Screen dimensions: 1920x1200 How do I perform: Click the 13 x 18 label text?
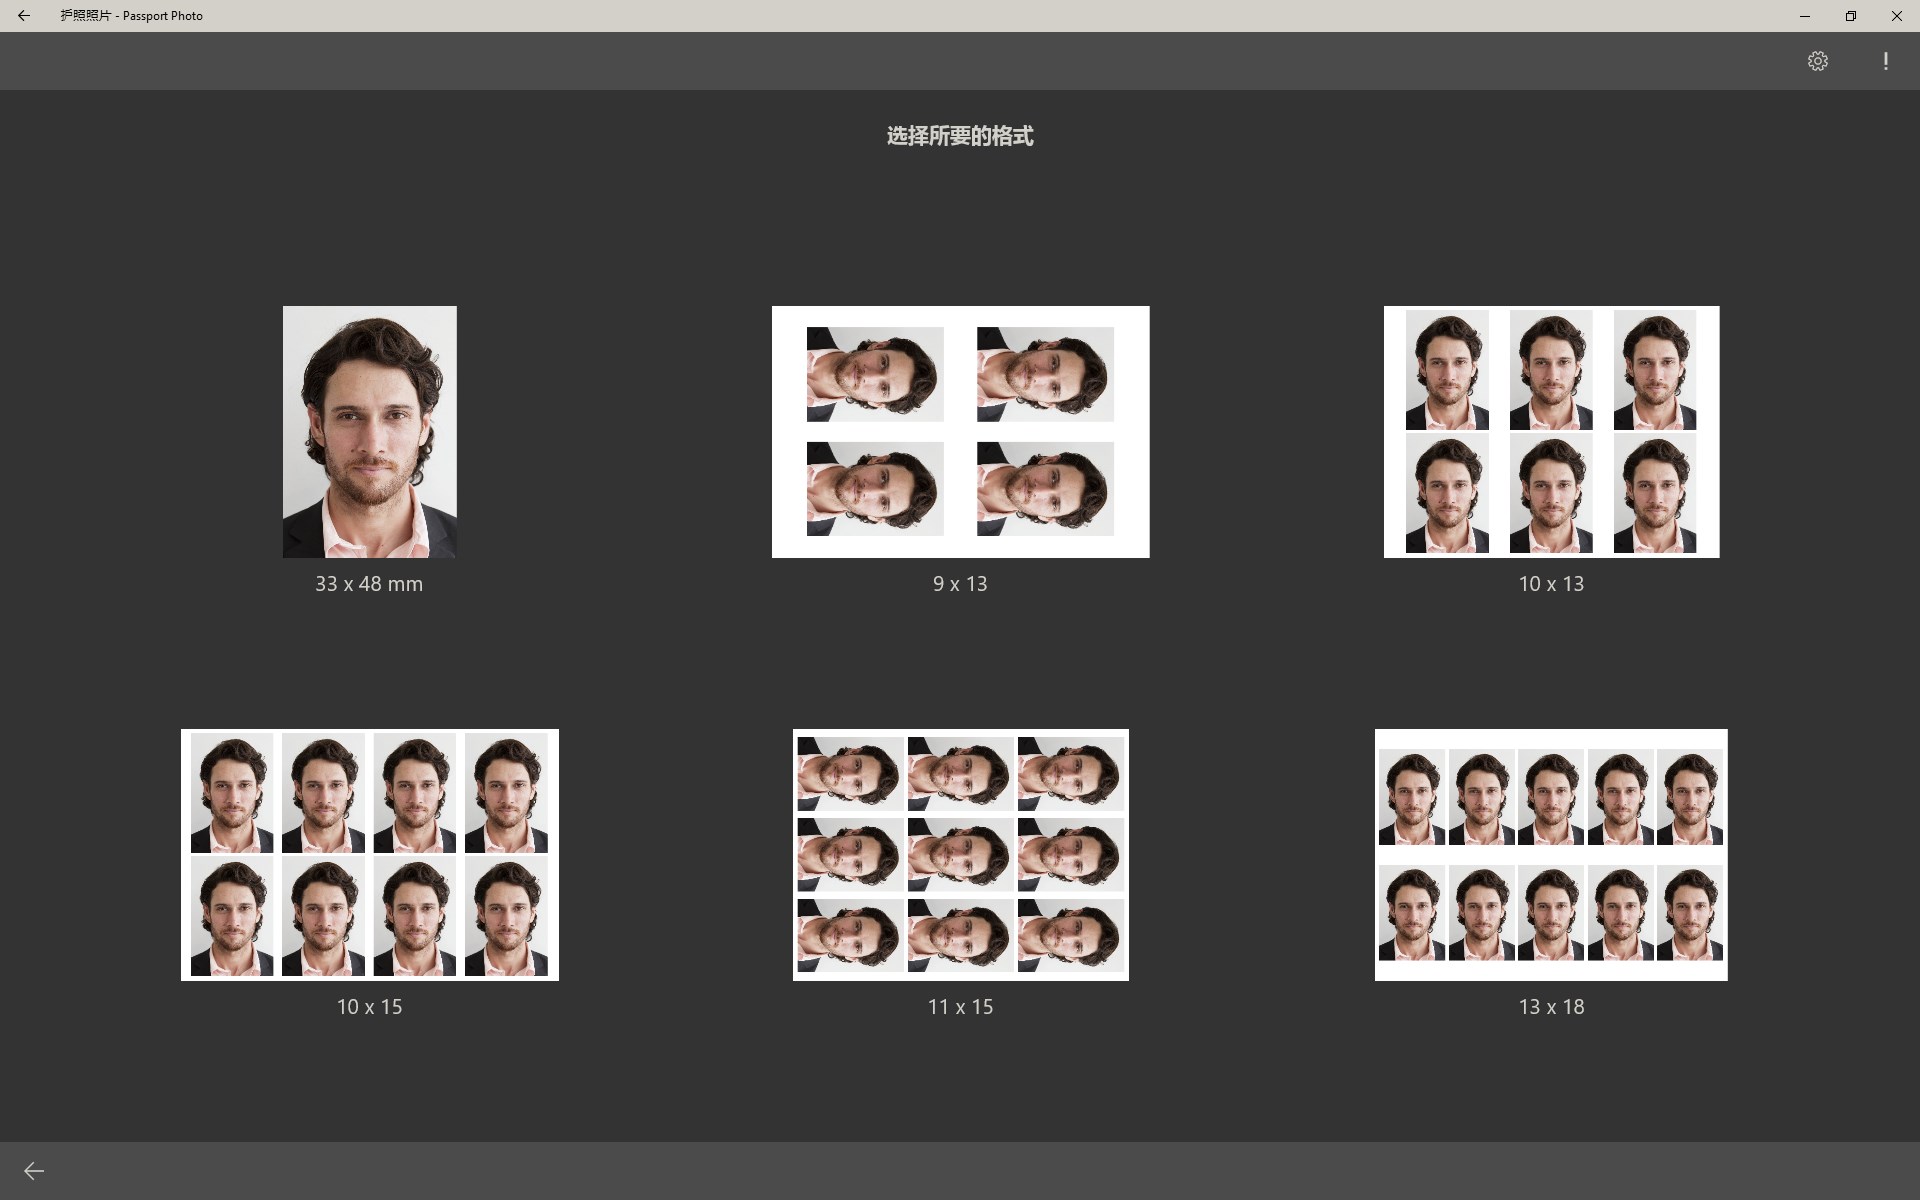click(x=1550, y=1007)
